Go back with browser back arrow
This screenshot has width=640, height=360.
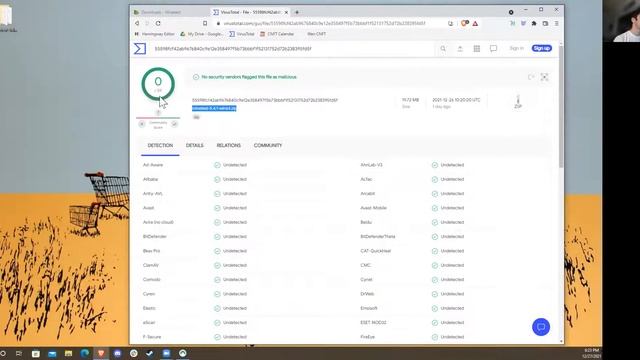(137, 23)
